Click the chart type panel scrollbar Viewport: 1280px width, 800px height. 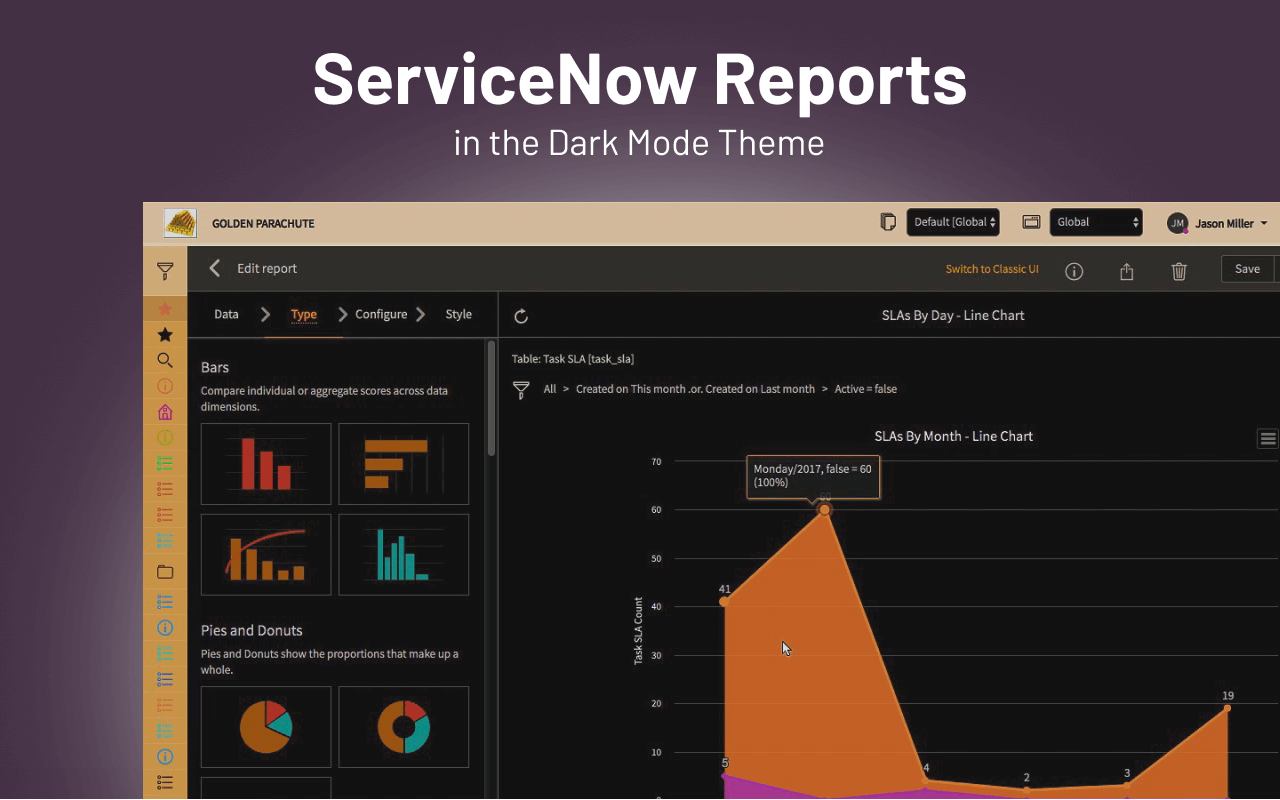[491, 400]
